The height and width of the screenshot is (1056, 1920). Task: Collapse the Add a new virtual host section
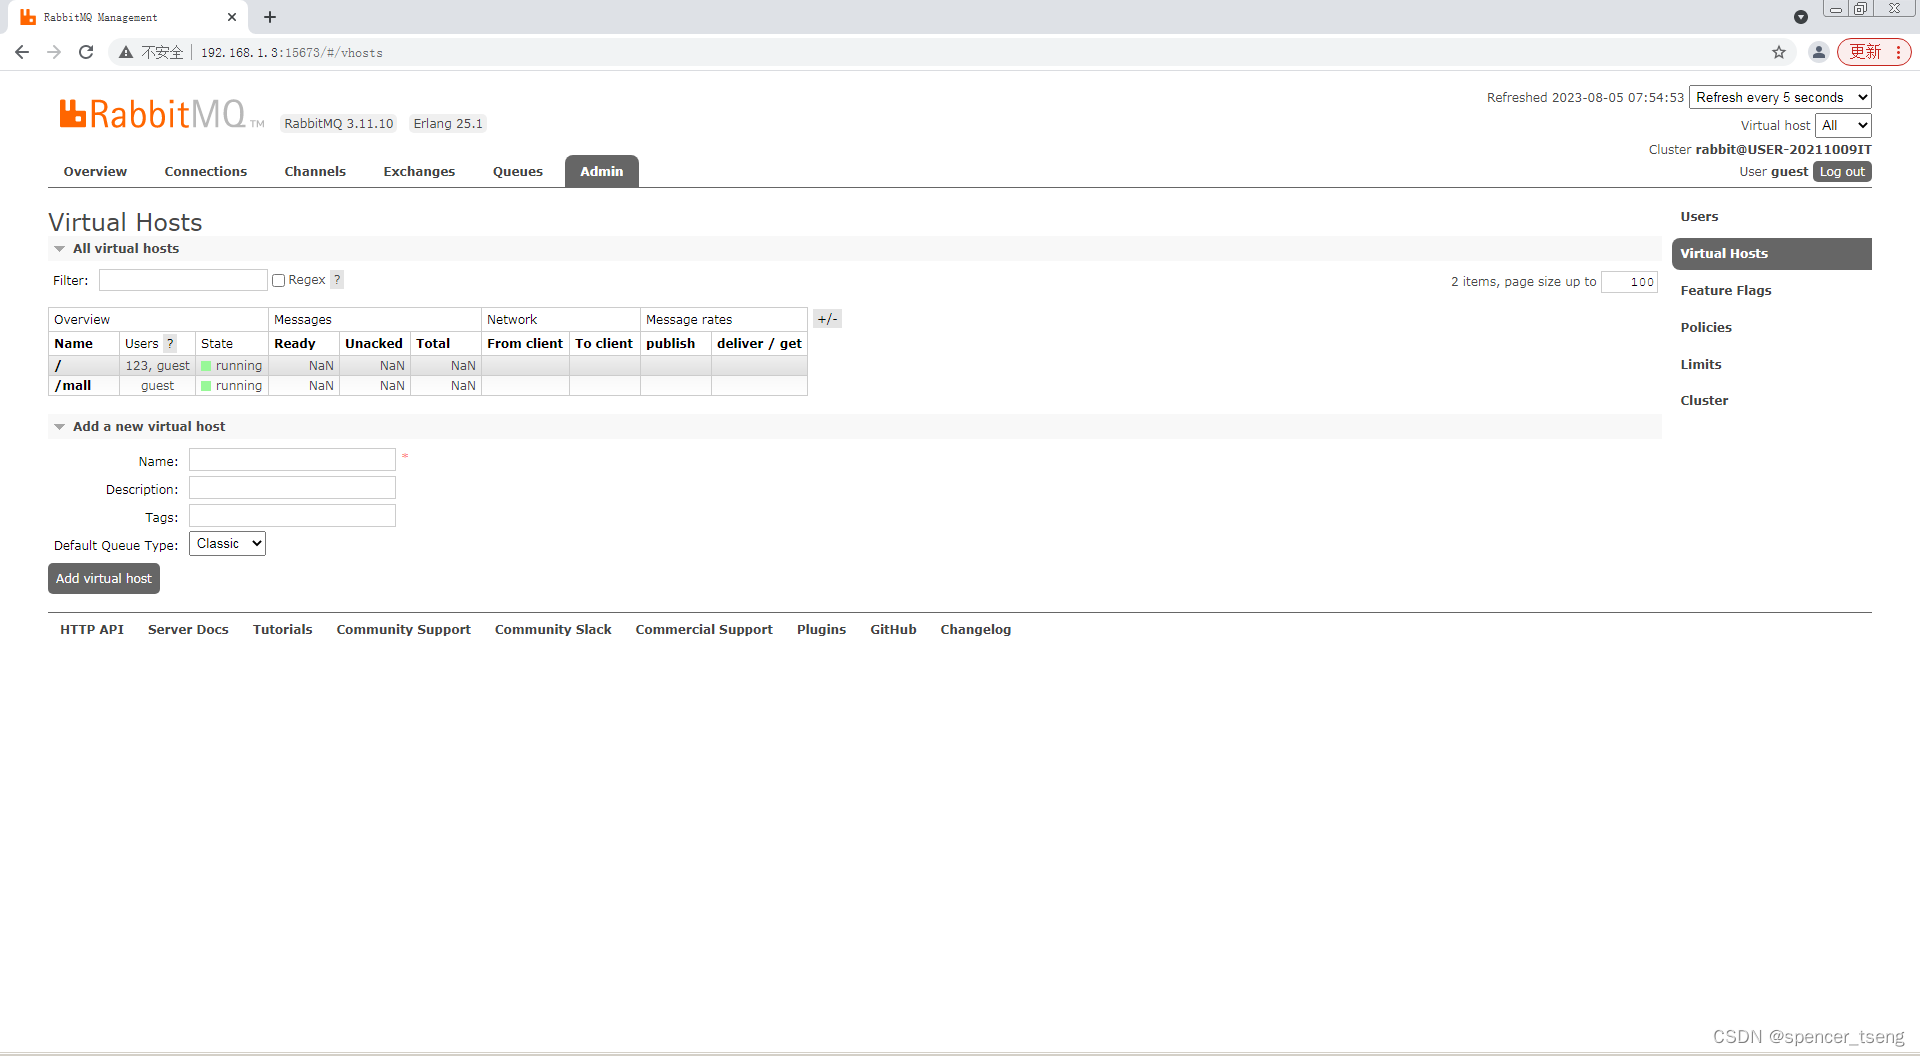[x=139, y=426]
